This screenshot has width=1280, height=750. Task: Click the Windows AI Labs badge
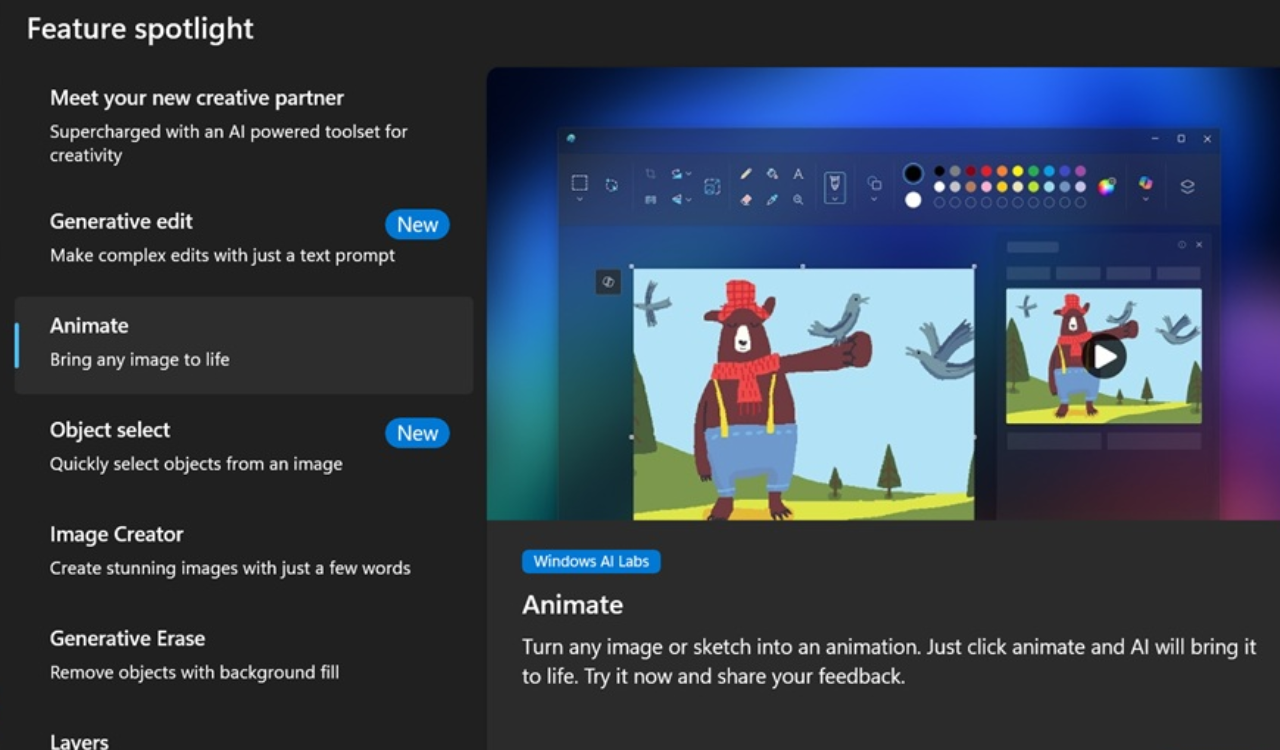click(591, 561)
